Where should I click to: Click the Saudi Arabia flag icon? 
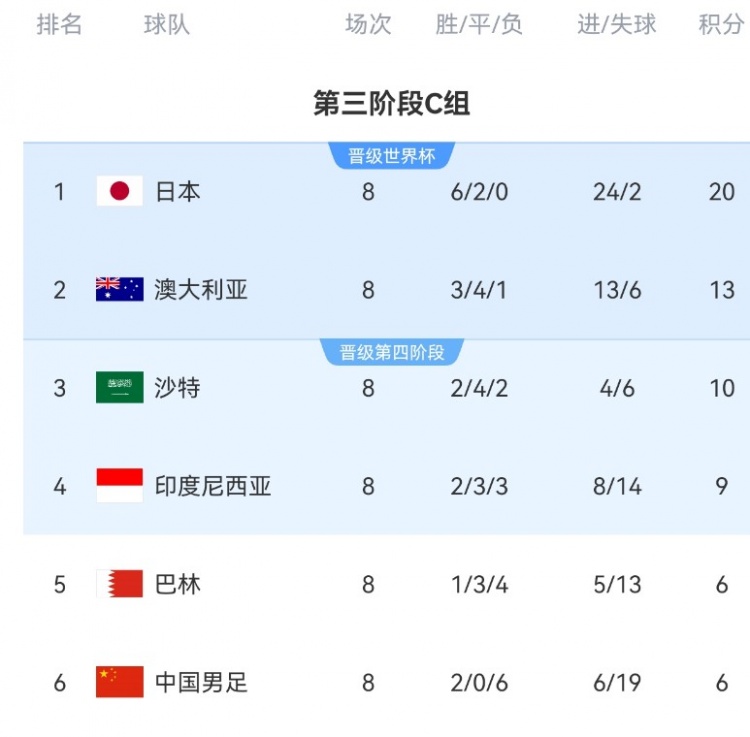pyautogui.click(x=120, y=387)
